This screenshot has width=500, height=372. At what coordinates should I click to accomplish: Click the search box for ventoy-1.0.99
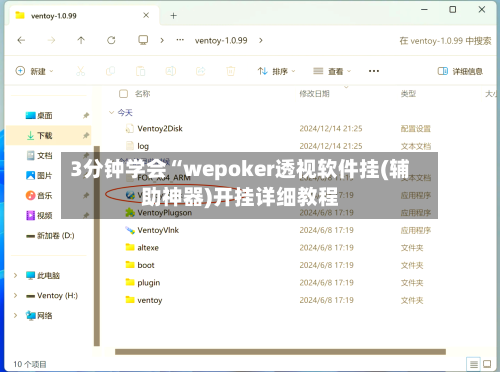click(445, 41)
